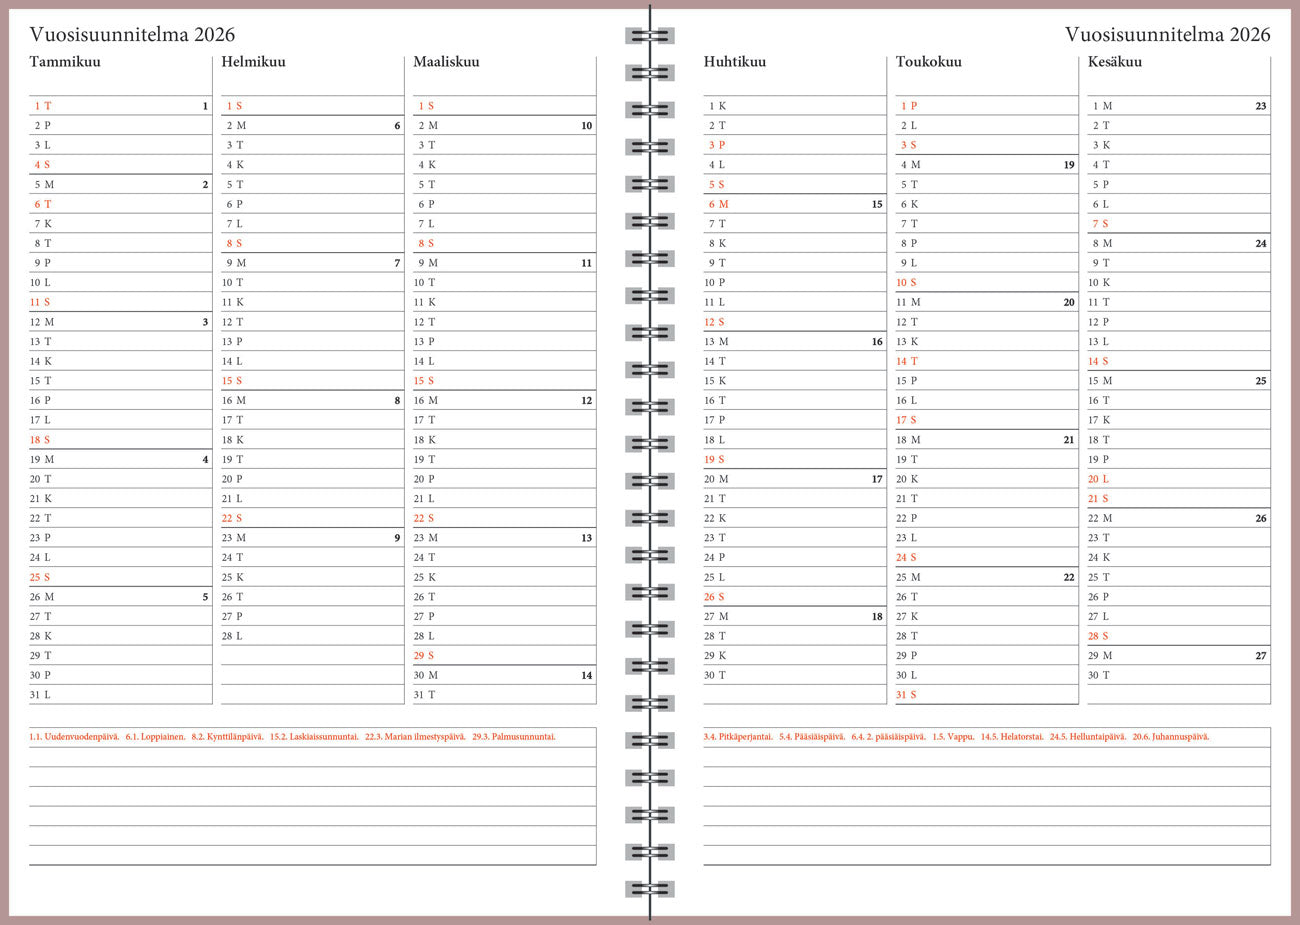Click the Tammikuu month heading
Viewport: 1300px width, 925px height.
click(65, 62)
